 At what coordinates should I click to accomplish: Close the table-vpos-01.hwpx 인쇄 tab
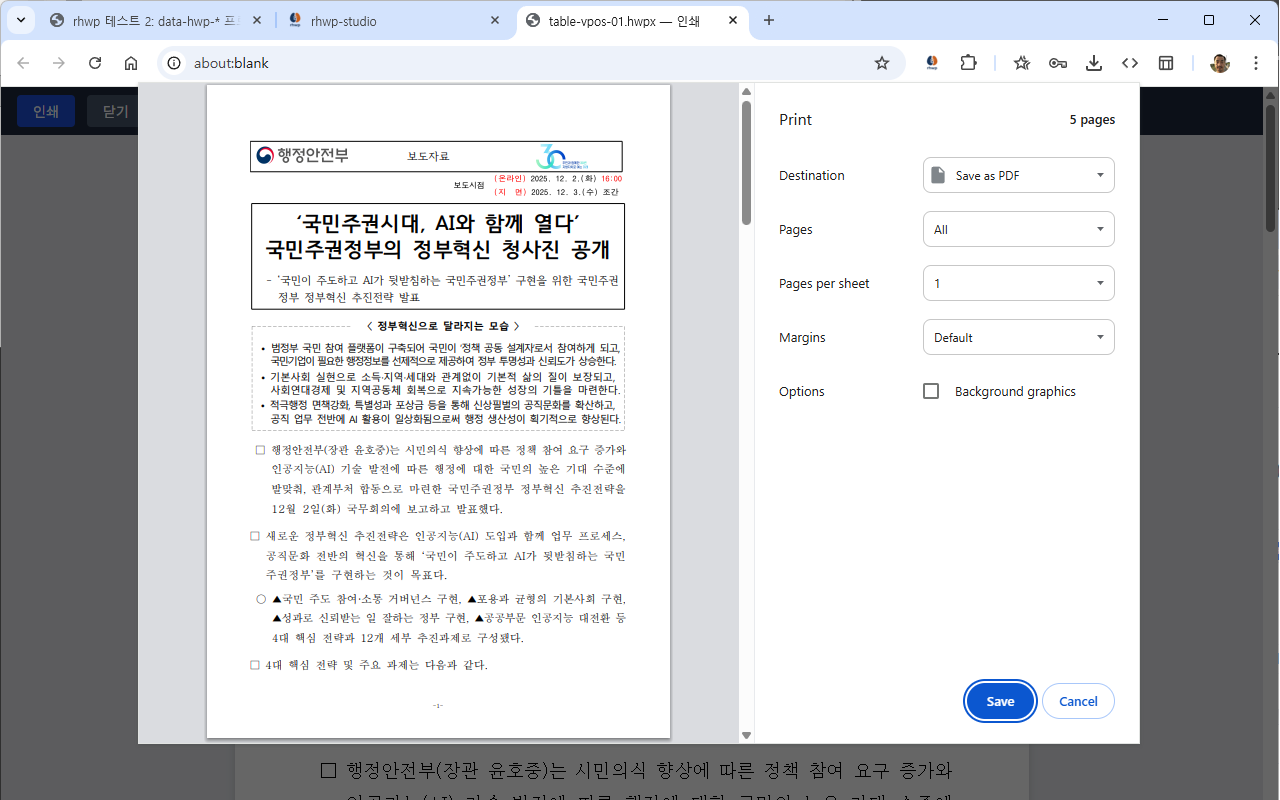[734, 20]
